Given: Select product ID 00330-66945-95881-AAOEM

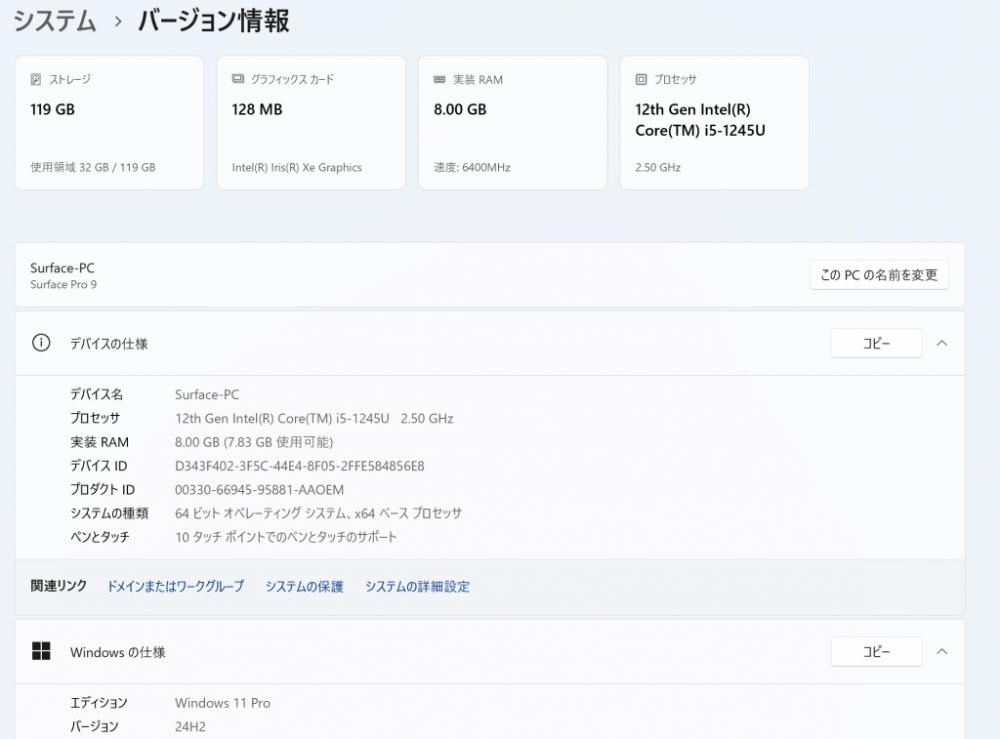Looking at the screenshot, I should 259,490.
